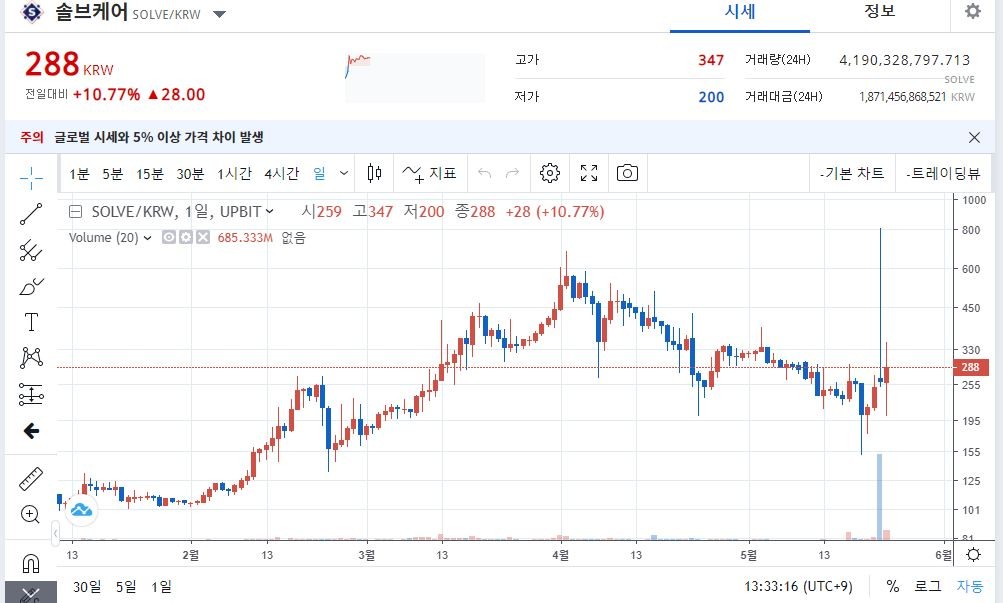Viewport: 1003px width, 603px height.
Task: Select the crosshair cursor tool
Action: [x=31, y=178]
